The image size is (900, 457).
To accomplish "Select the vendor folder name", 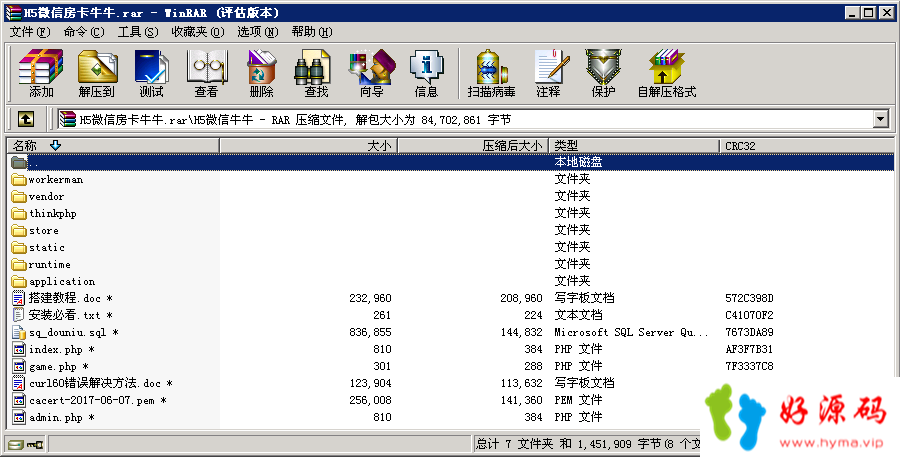I will pyautogui.click(x=46, y=196).
